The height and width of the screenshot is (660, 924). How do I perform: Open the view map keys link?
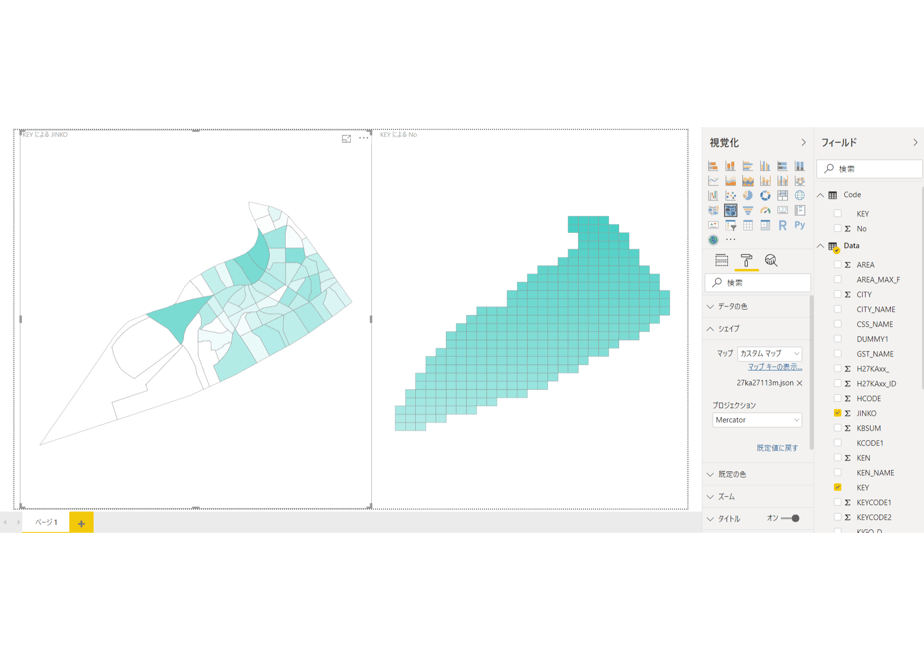tap(775, 367)
